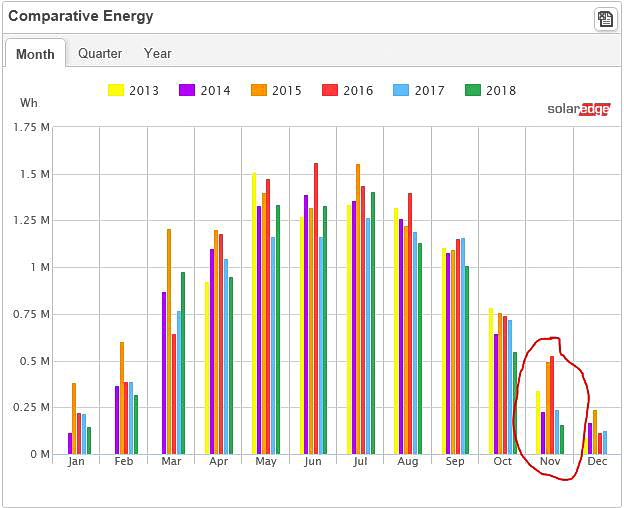
Task: Click the Mar axis label
Action: coord(171,461)
